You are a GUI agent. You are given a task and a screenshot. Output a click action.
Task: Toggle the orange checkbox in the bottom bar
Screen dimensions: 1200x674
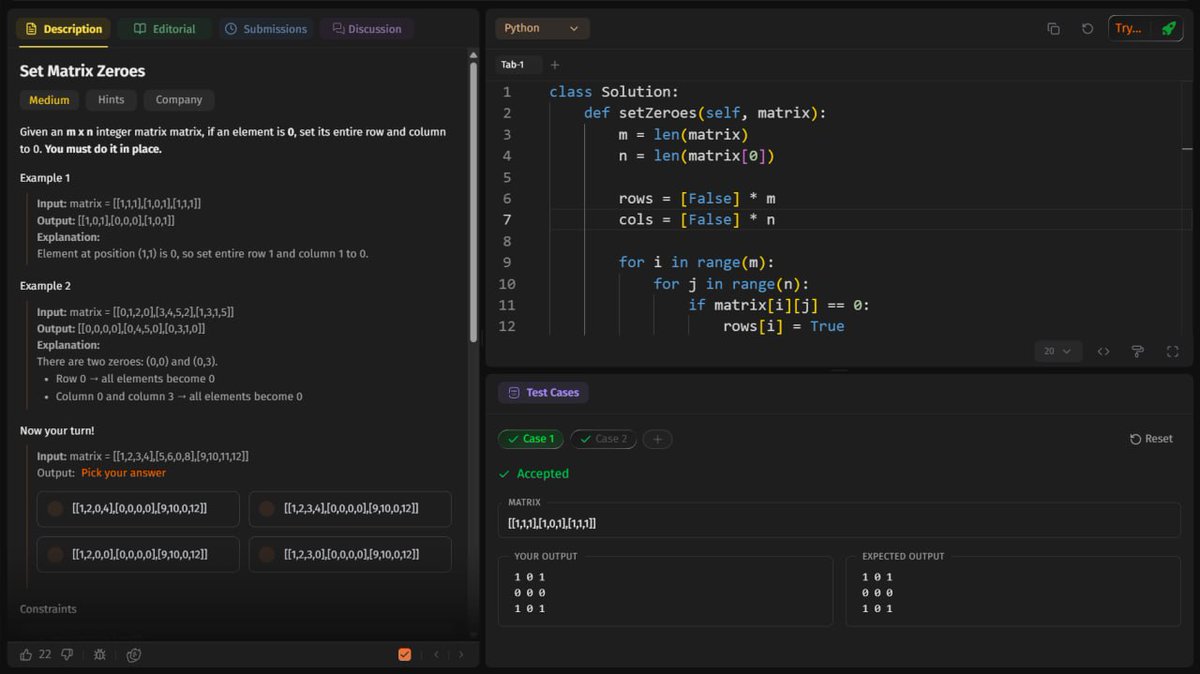pyautogui.click(x=405, y=654)
